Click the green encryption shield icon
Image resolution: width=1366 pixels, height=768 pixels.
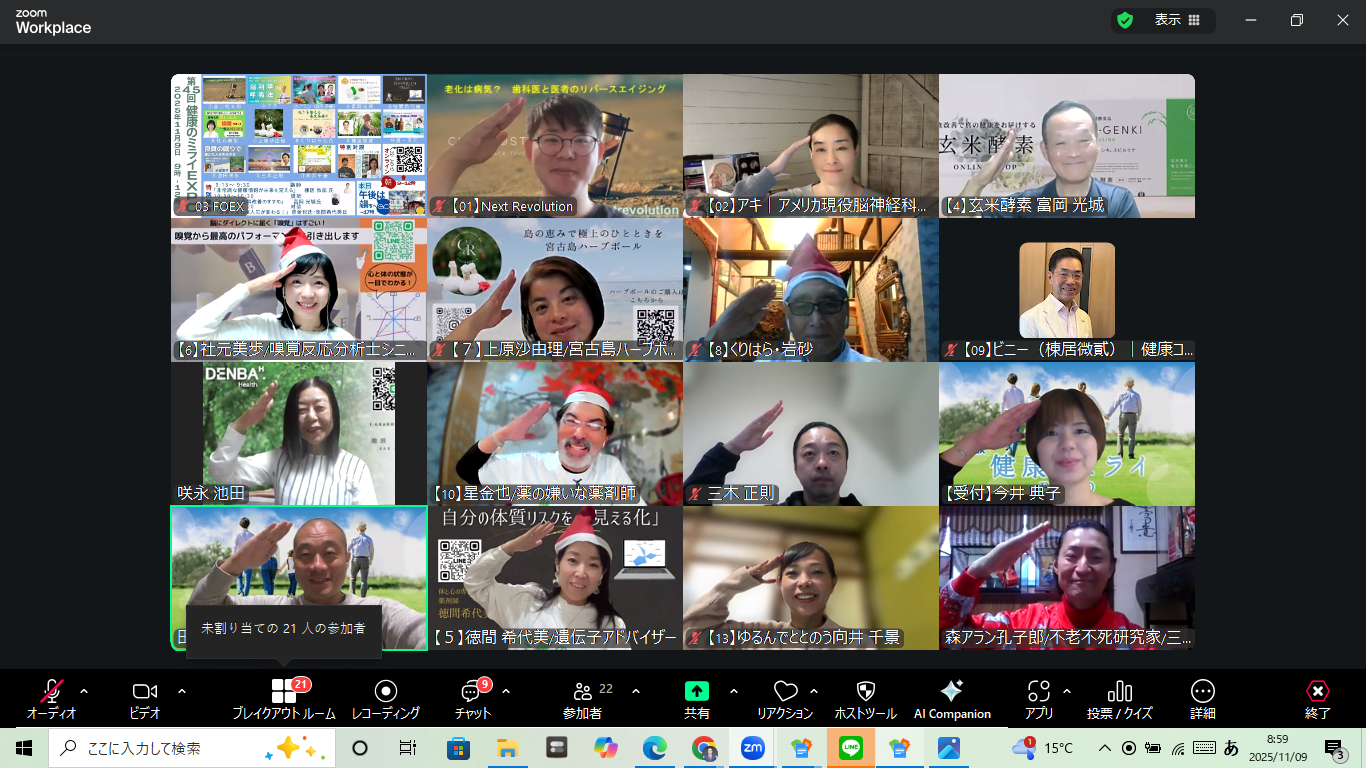coord(1125,20)
